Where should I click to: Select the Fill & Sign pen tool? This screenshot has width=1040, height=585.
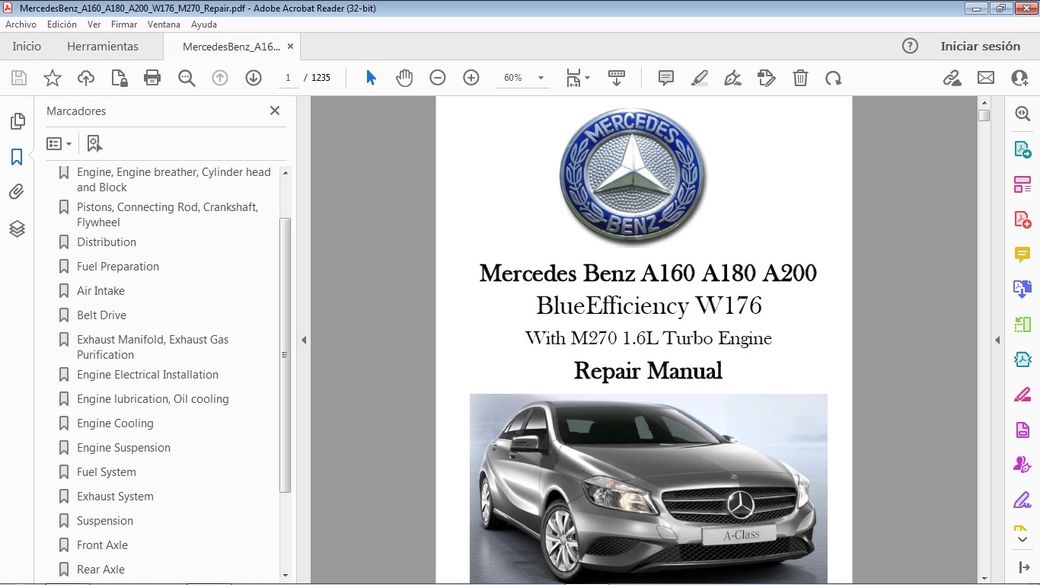tap(731, 77)
